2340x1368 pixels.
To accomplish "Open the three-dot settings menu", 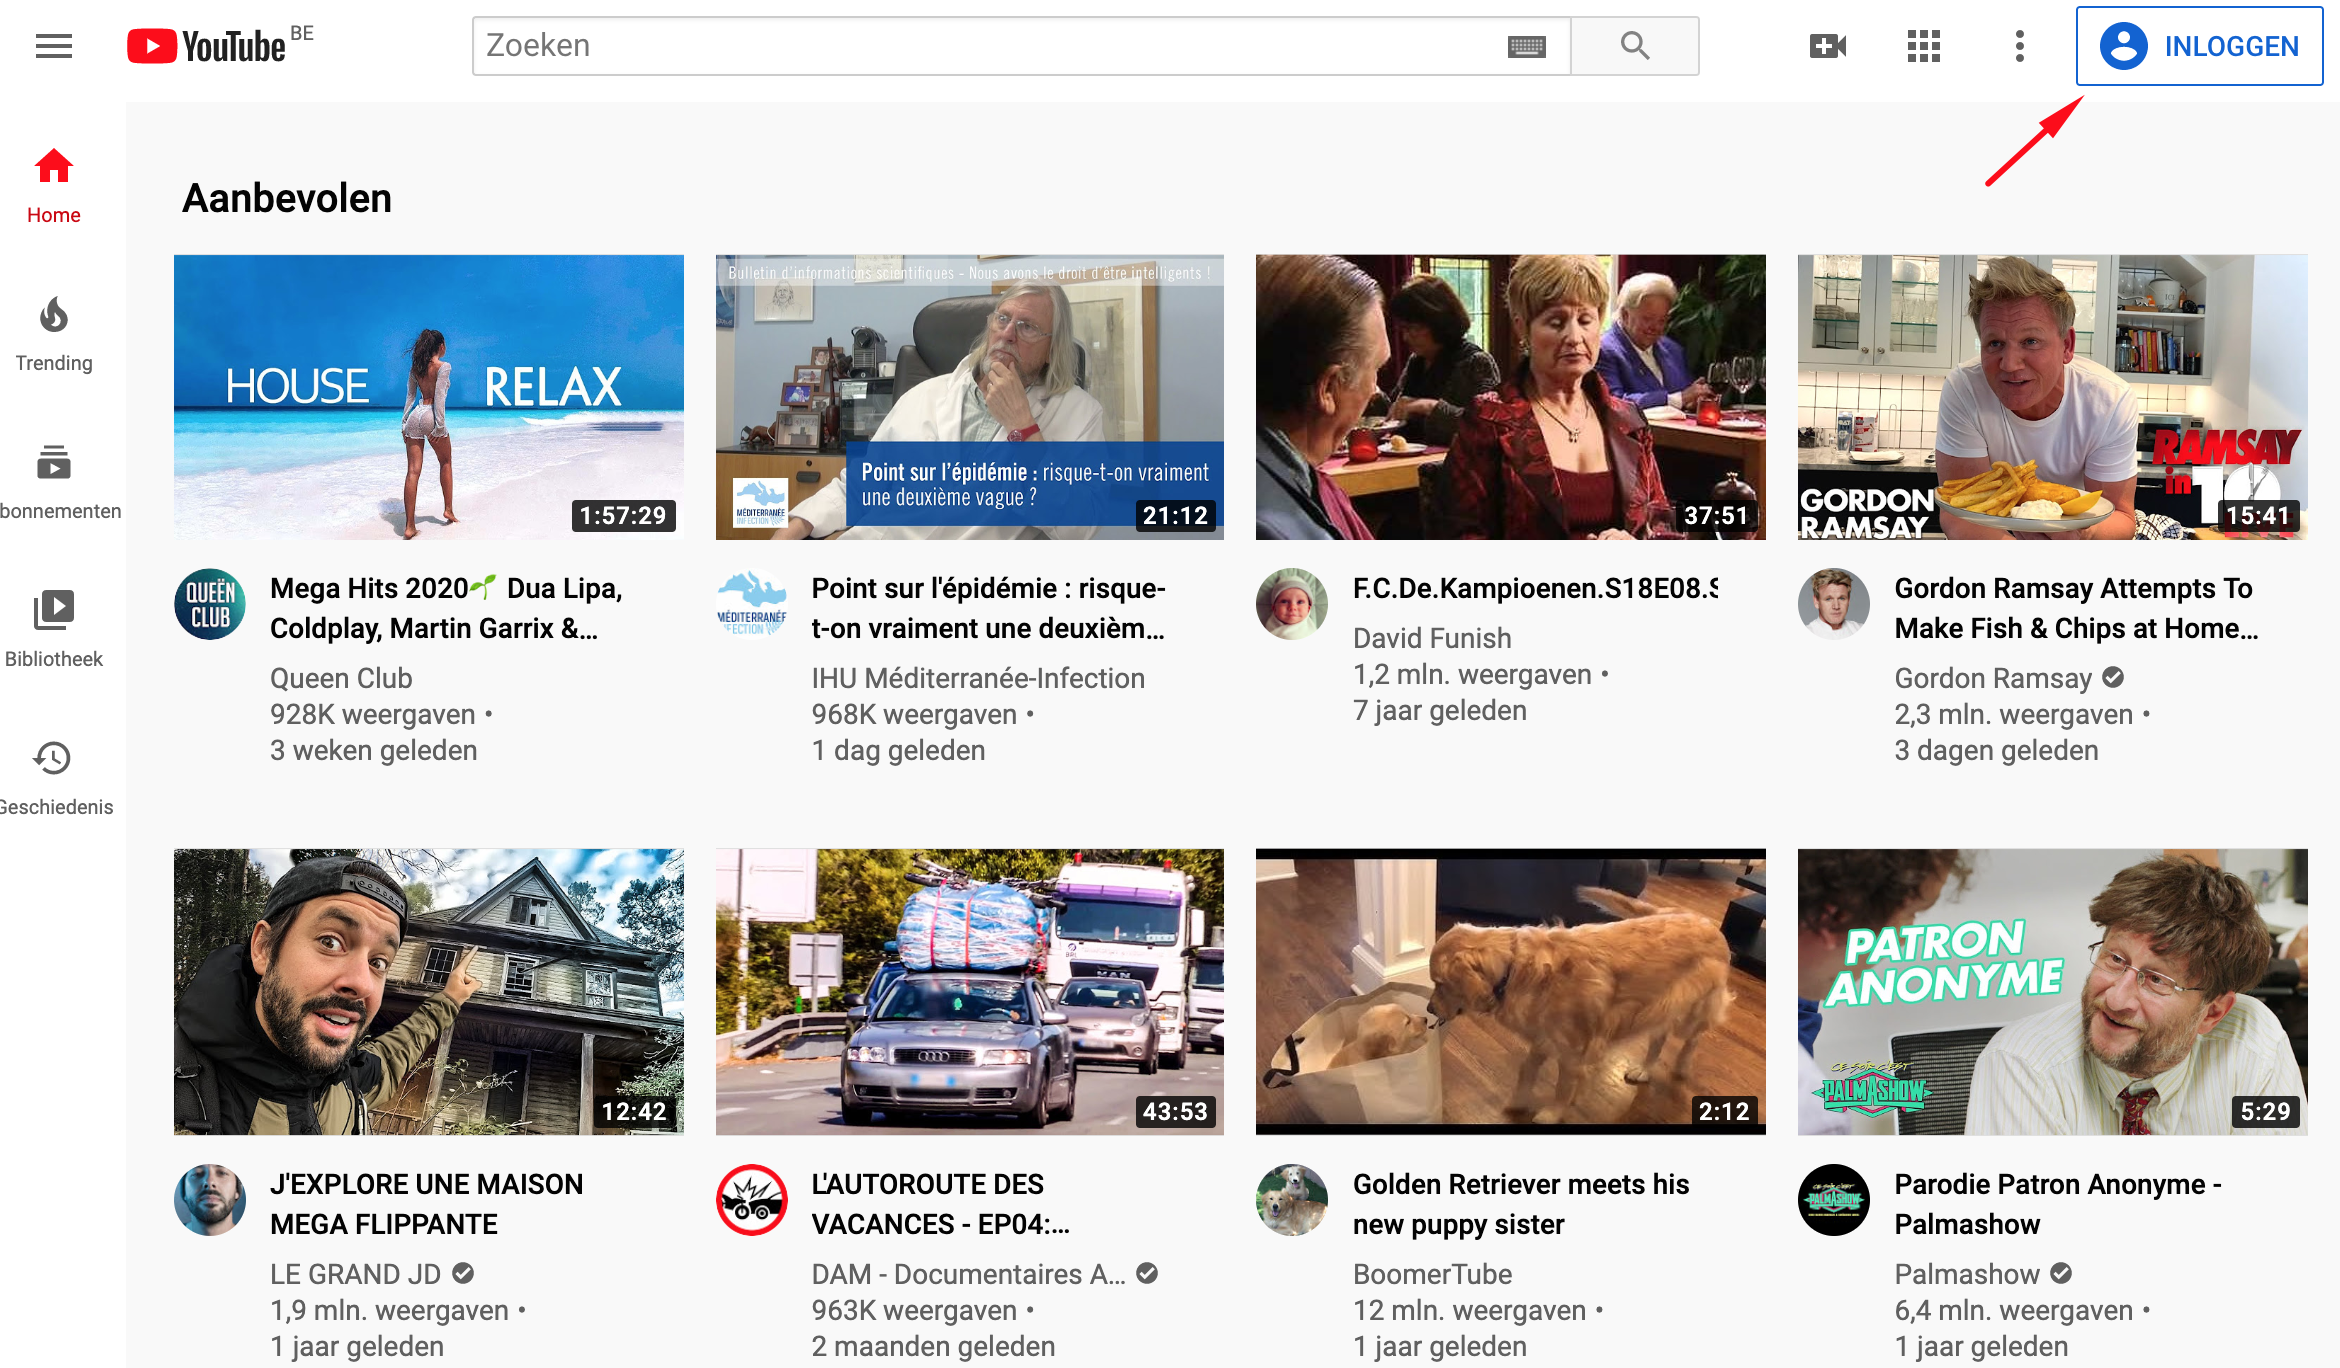I will point(2020,46).
